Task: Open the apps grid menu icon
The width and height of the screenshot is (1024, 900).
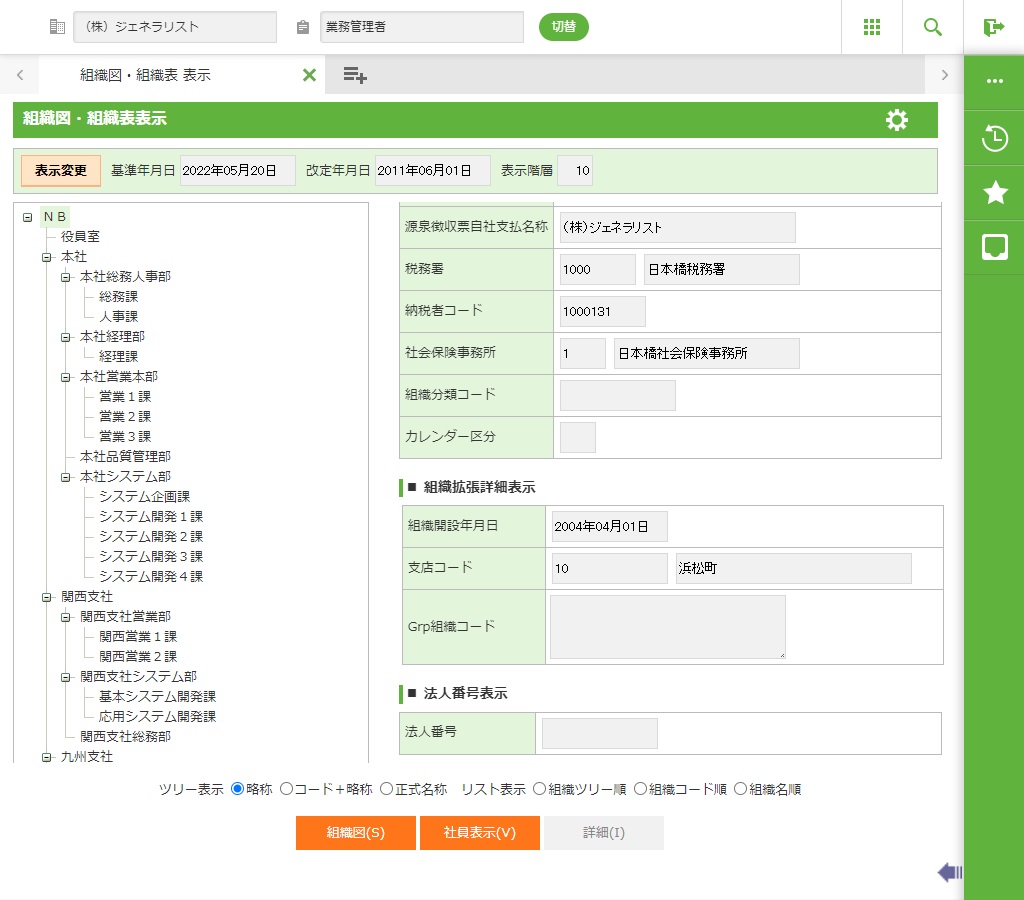Action: 872,27
